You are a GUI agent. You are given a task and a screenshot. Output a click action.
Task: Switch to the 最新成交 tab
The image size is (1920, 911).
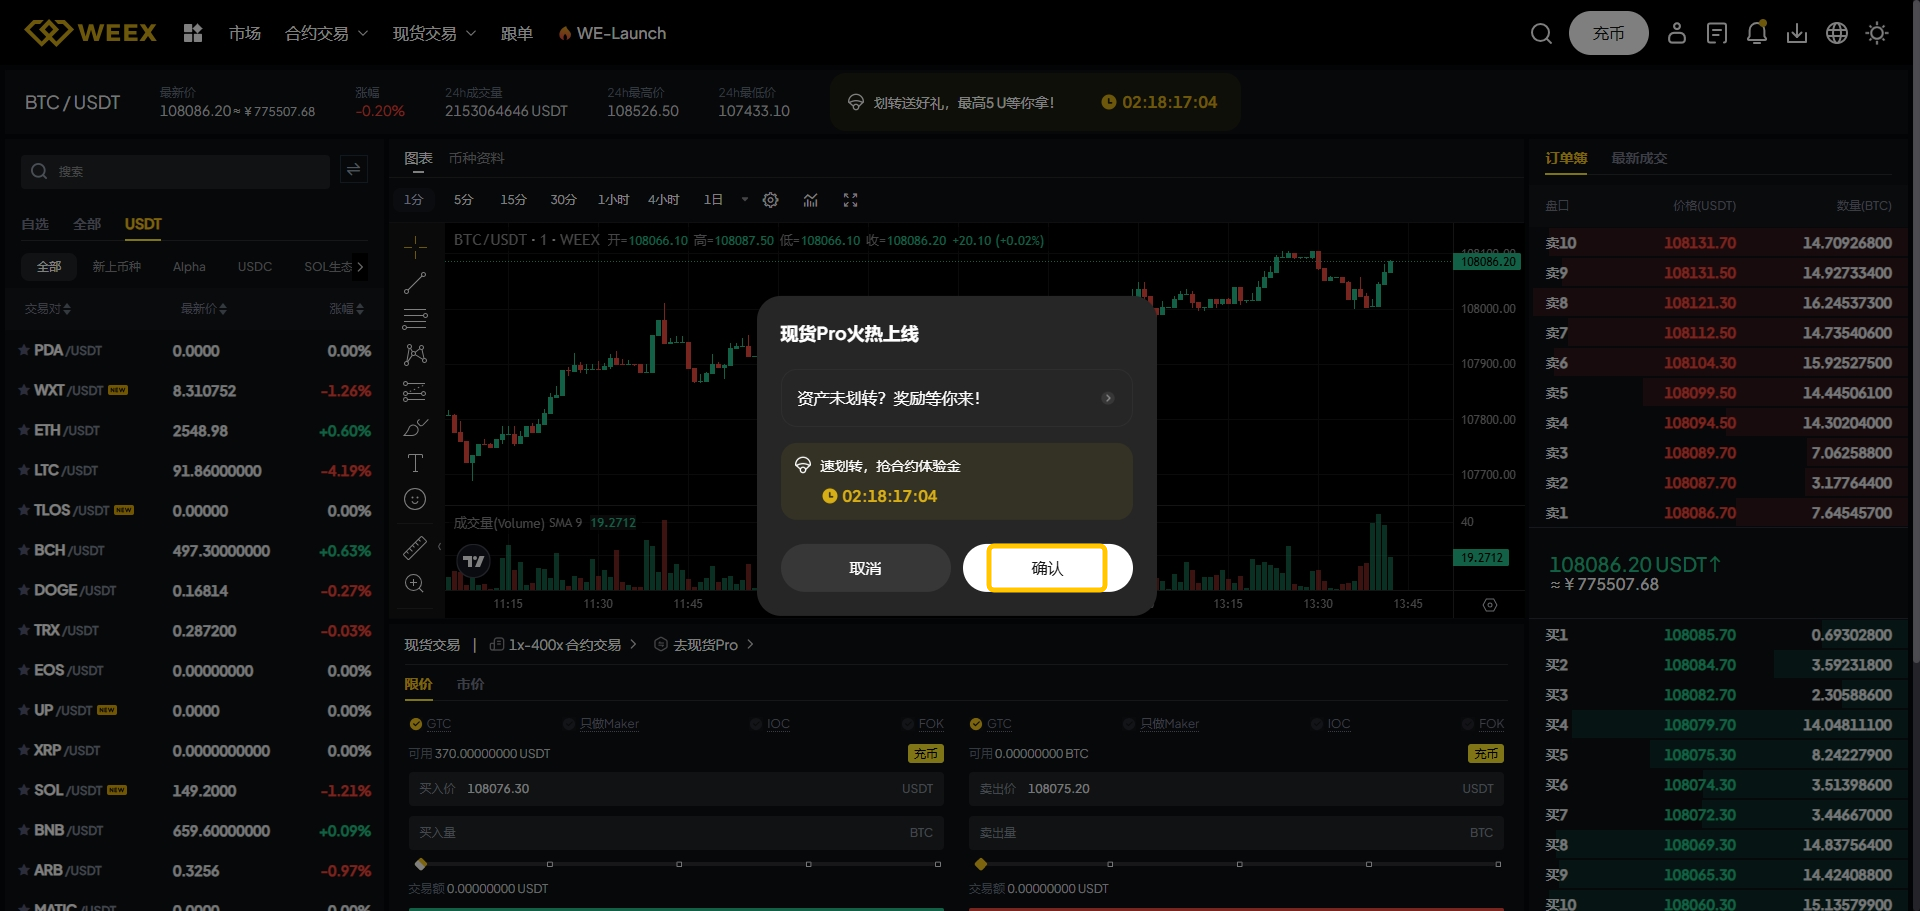pos(1638,158)
